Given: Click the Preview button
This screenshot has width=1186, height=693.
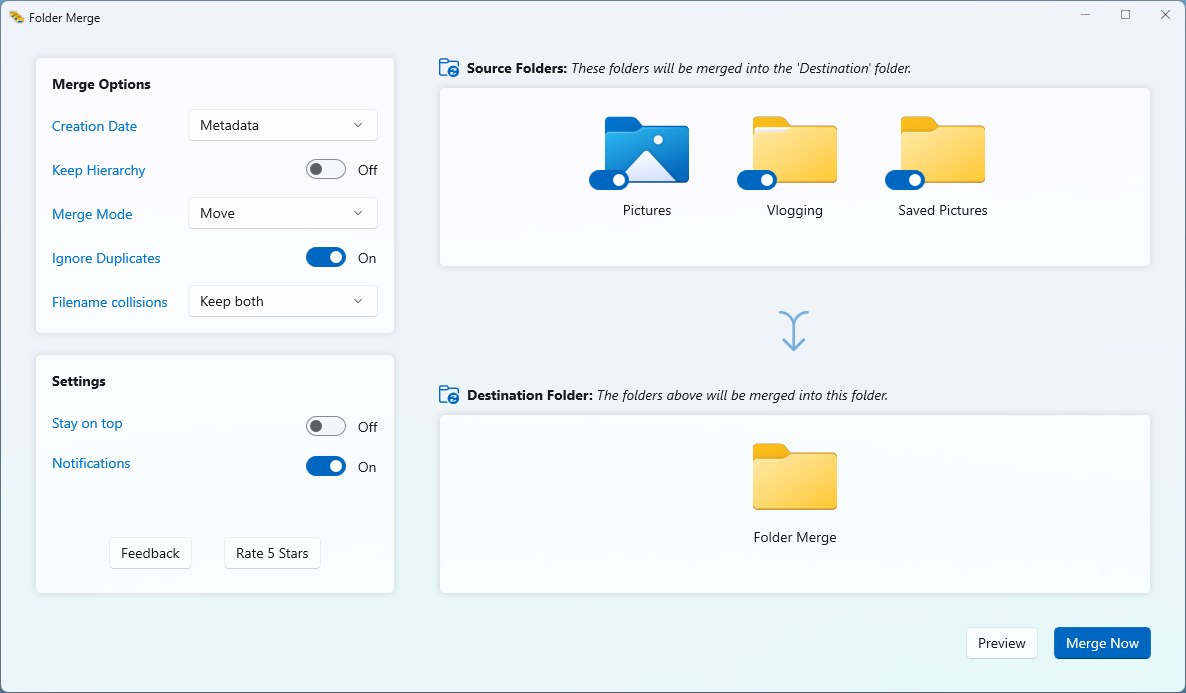Looking at the screenshot, I should click(1001, 643).
